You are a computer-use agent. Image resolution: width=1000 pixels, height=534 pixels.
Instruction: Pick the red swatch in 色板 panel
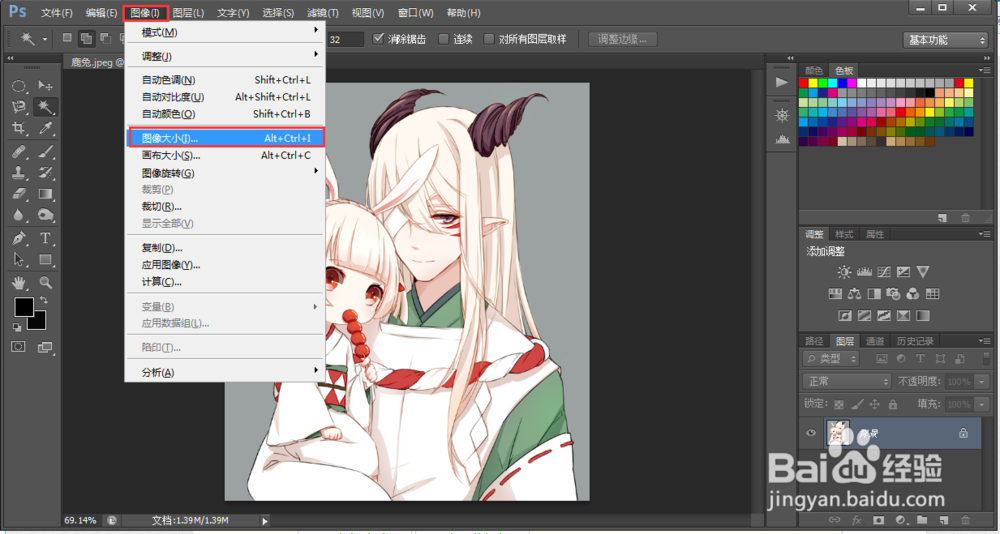(804, 83)
